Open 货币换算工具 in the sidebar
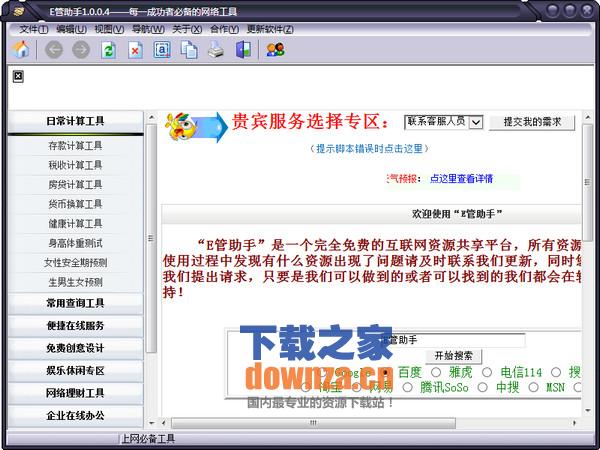The width and height of the screenshot is (600, 450). point(75,204)
